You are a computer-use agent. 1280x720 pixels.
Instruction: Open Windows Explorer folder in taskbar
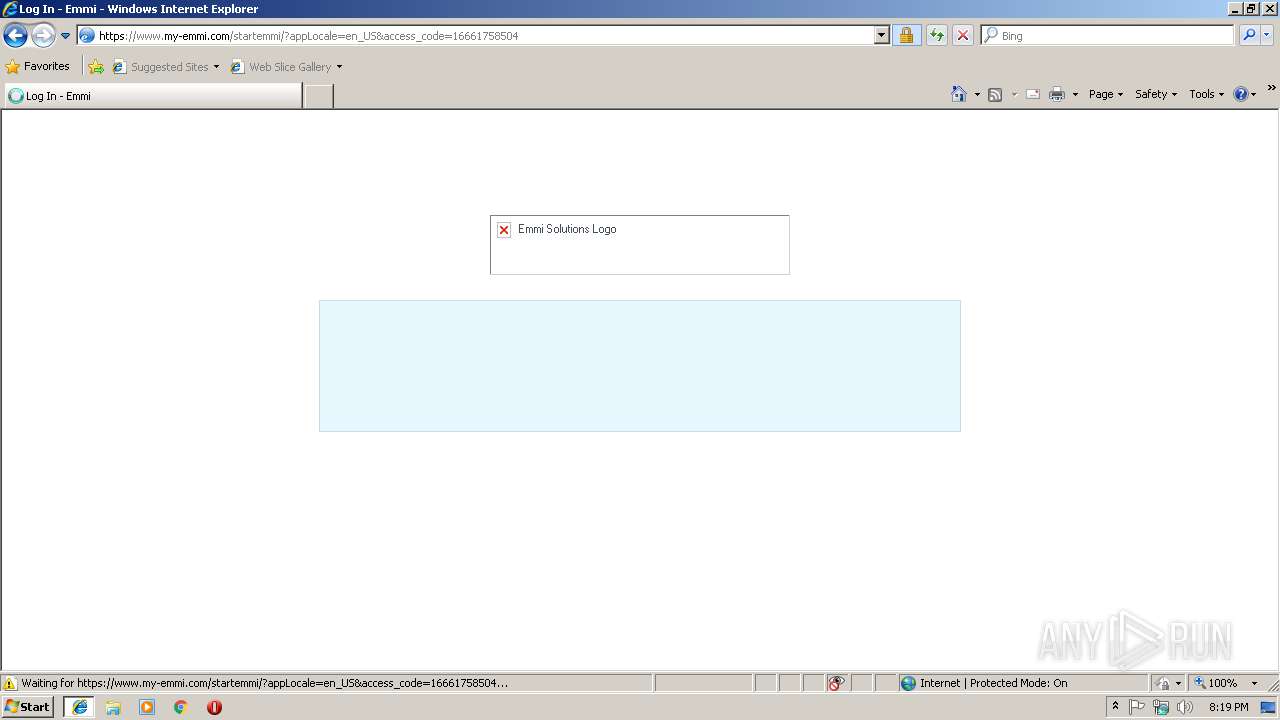click(113, 707)
